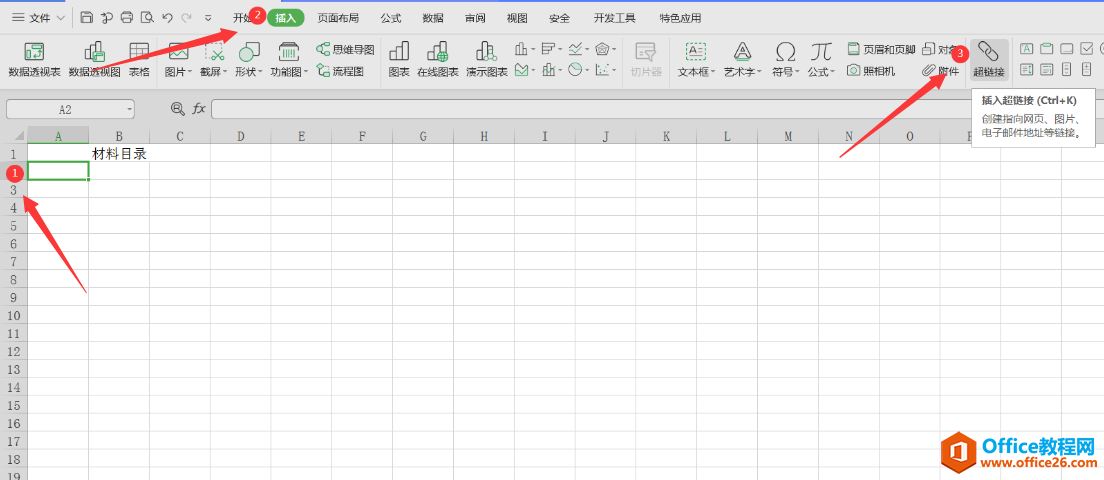
Task: Open the 文件 file menu
Action: pyautogui.click(x=40, y=18)
